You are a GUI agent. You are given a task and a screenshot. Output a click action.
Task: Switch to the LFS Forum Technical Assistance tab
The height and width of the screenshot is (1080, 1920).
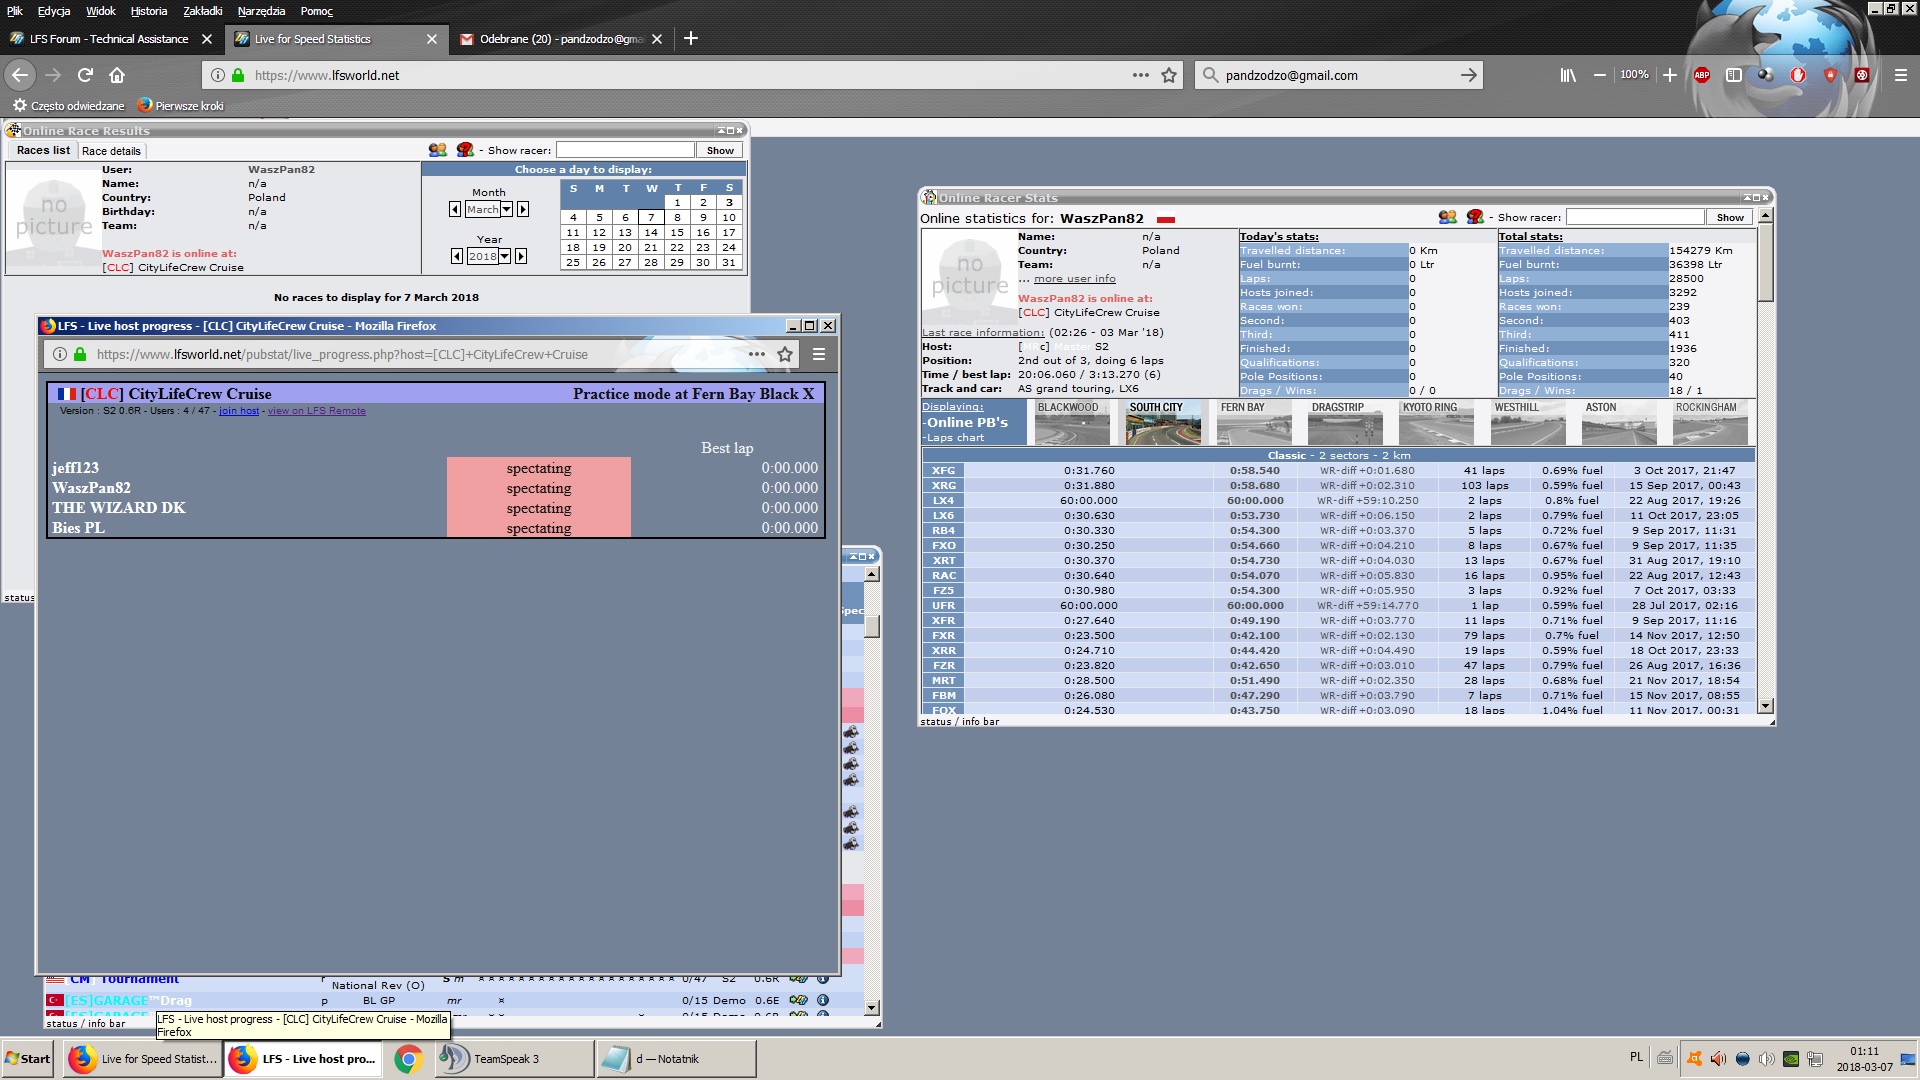pyautogui.click(x=108, y=39)
